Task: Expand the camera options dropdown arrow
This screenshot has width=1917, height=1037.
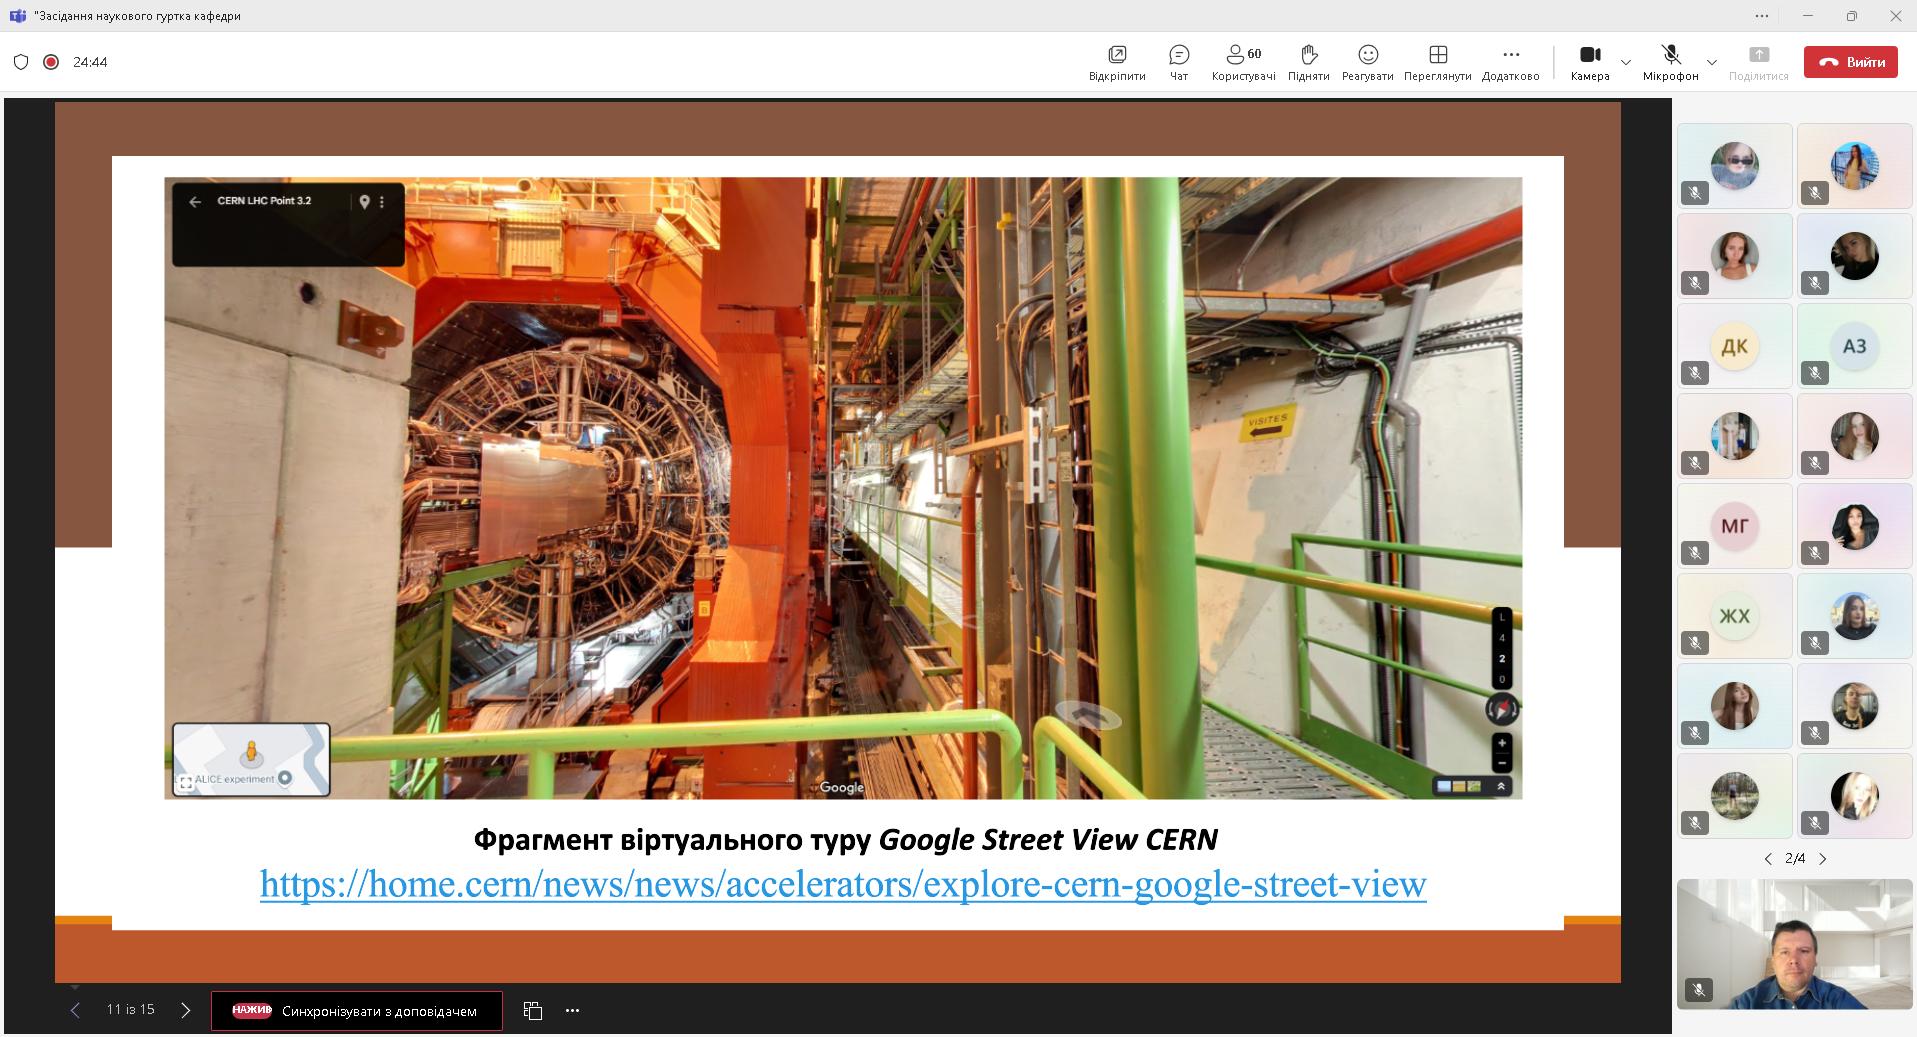Action: 1626,62
